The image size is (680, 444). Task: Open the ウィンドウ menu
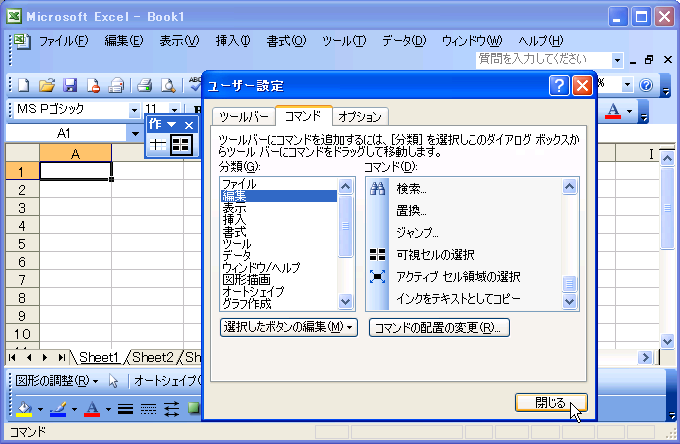pyautogui.click(x=472, y=41)
